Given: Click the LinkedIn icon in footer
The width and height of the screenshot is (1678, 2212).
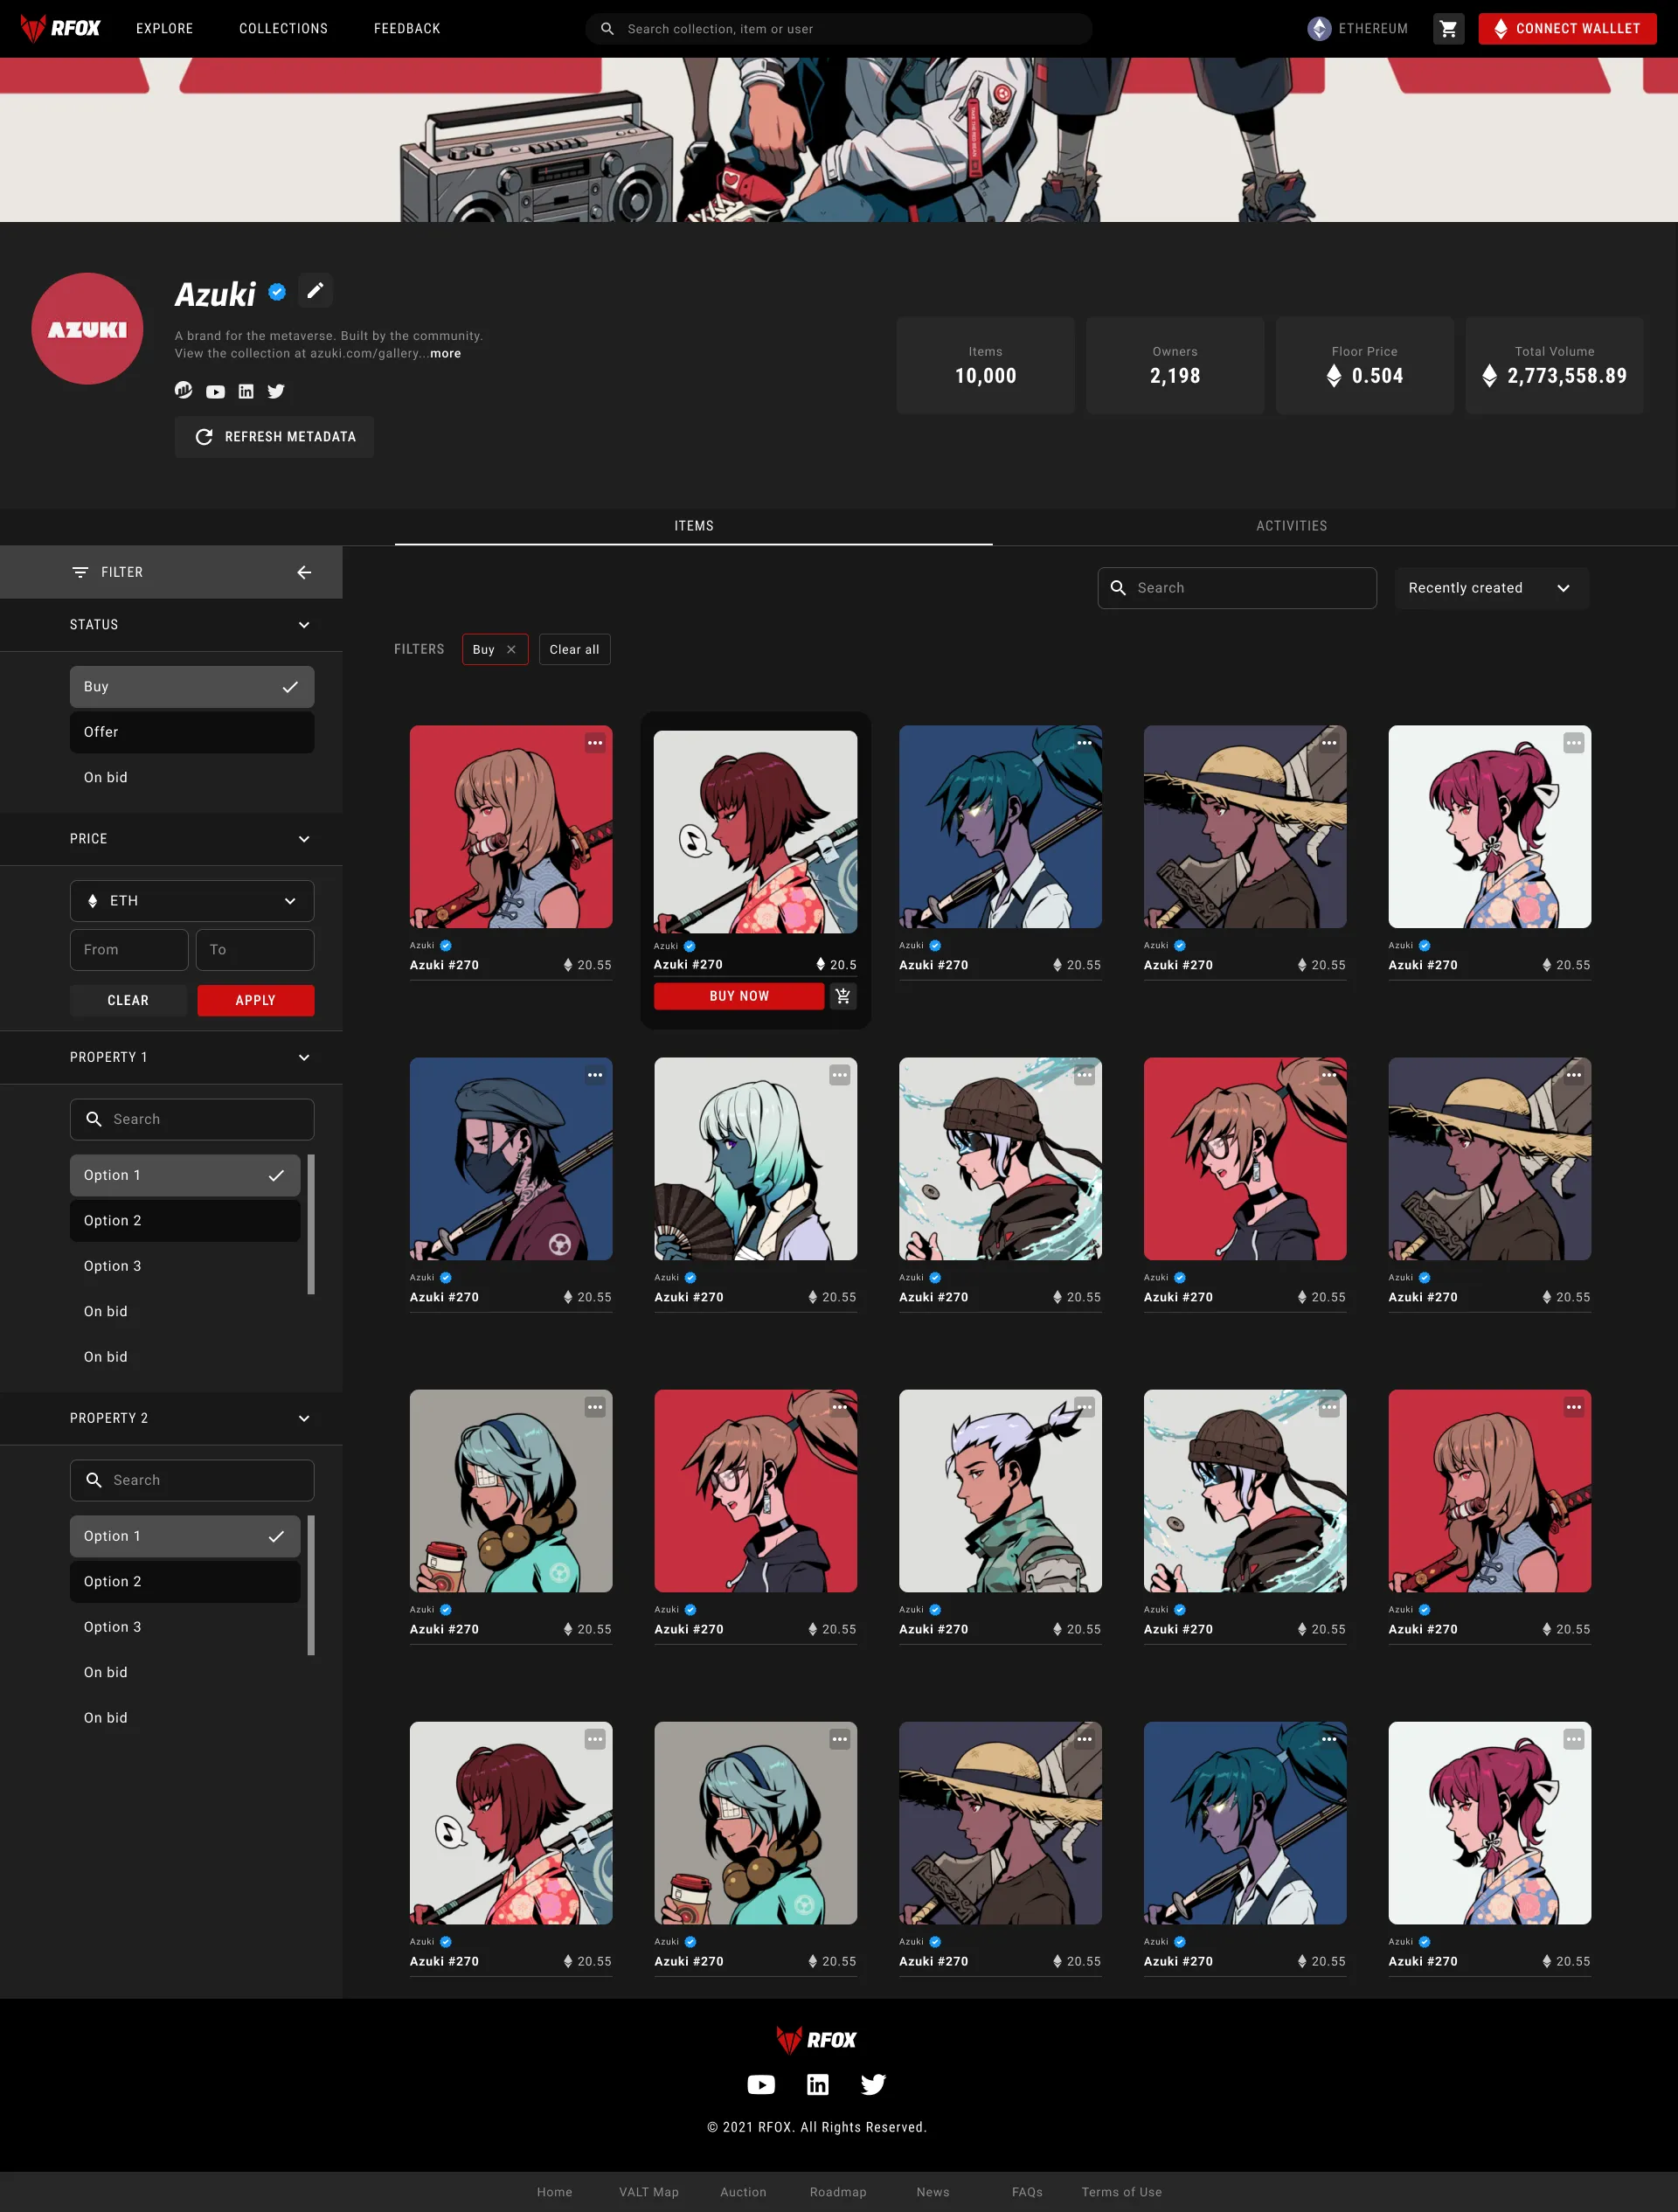Looking at the screenshot, I should [817, 2084].
